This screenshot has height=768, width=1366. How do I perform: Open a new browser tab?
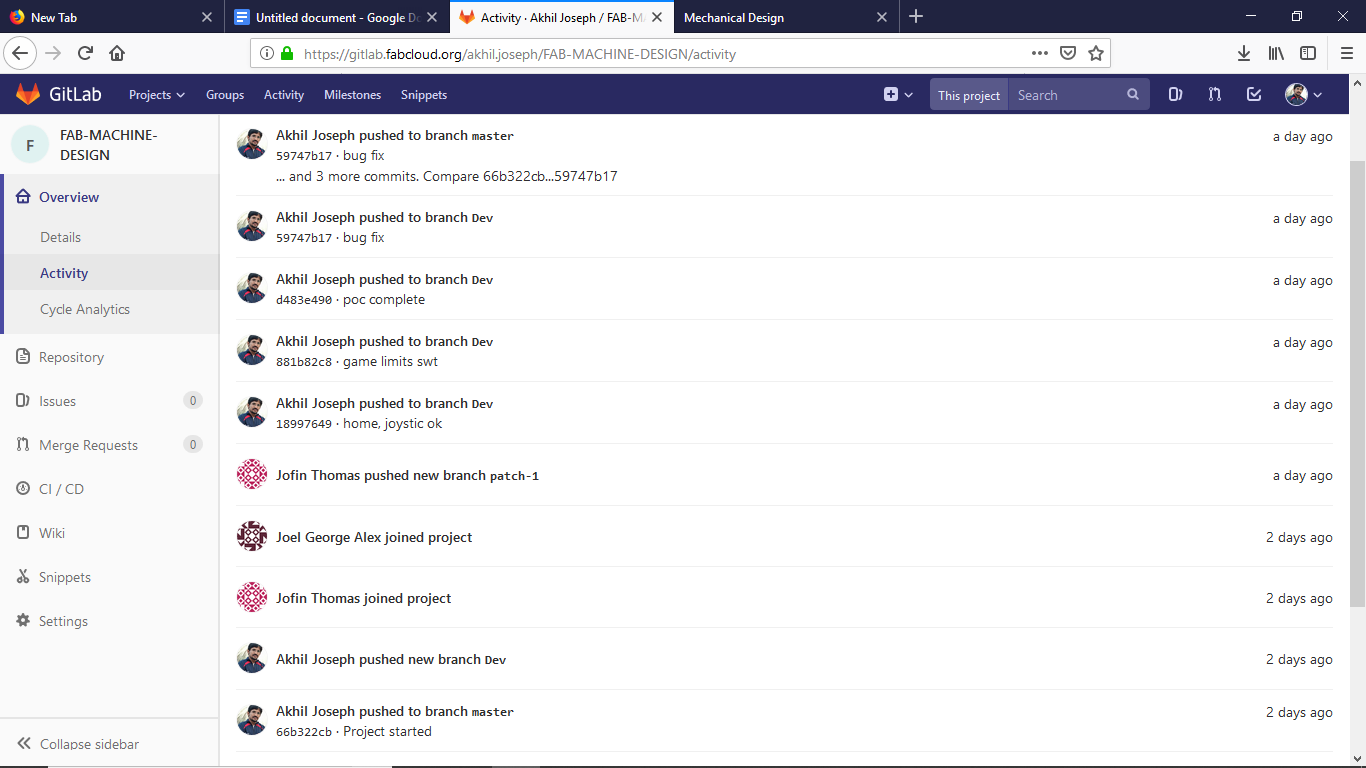click(916, 17)
